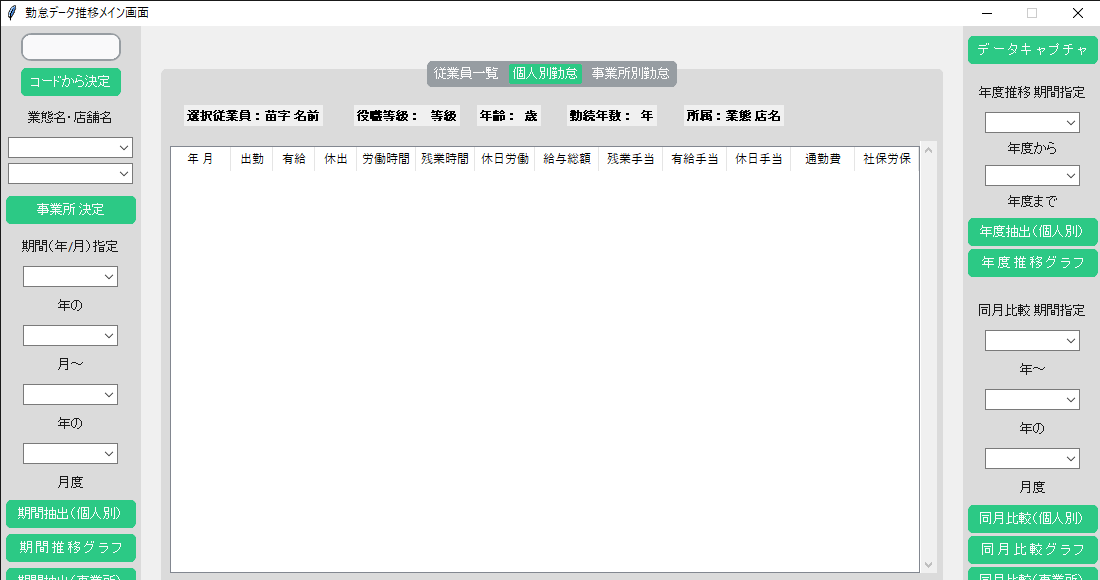Open the 店舗名 dropdown below 業態名
Image resolution: width=1100 pixels, height=580 pixels.
[70, 174]
